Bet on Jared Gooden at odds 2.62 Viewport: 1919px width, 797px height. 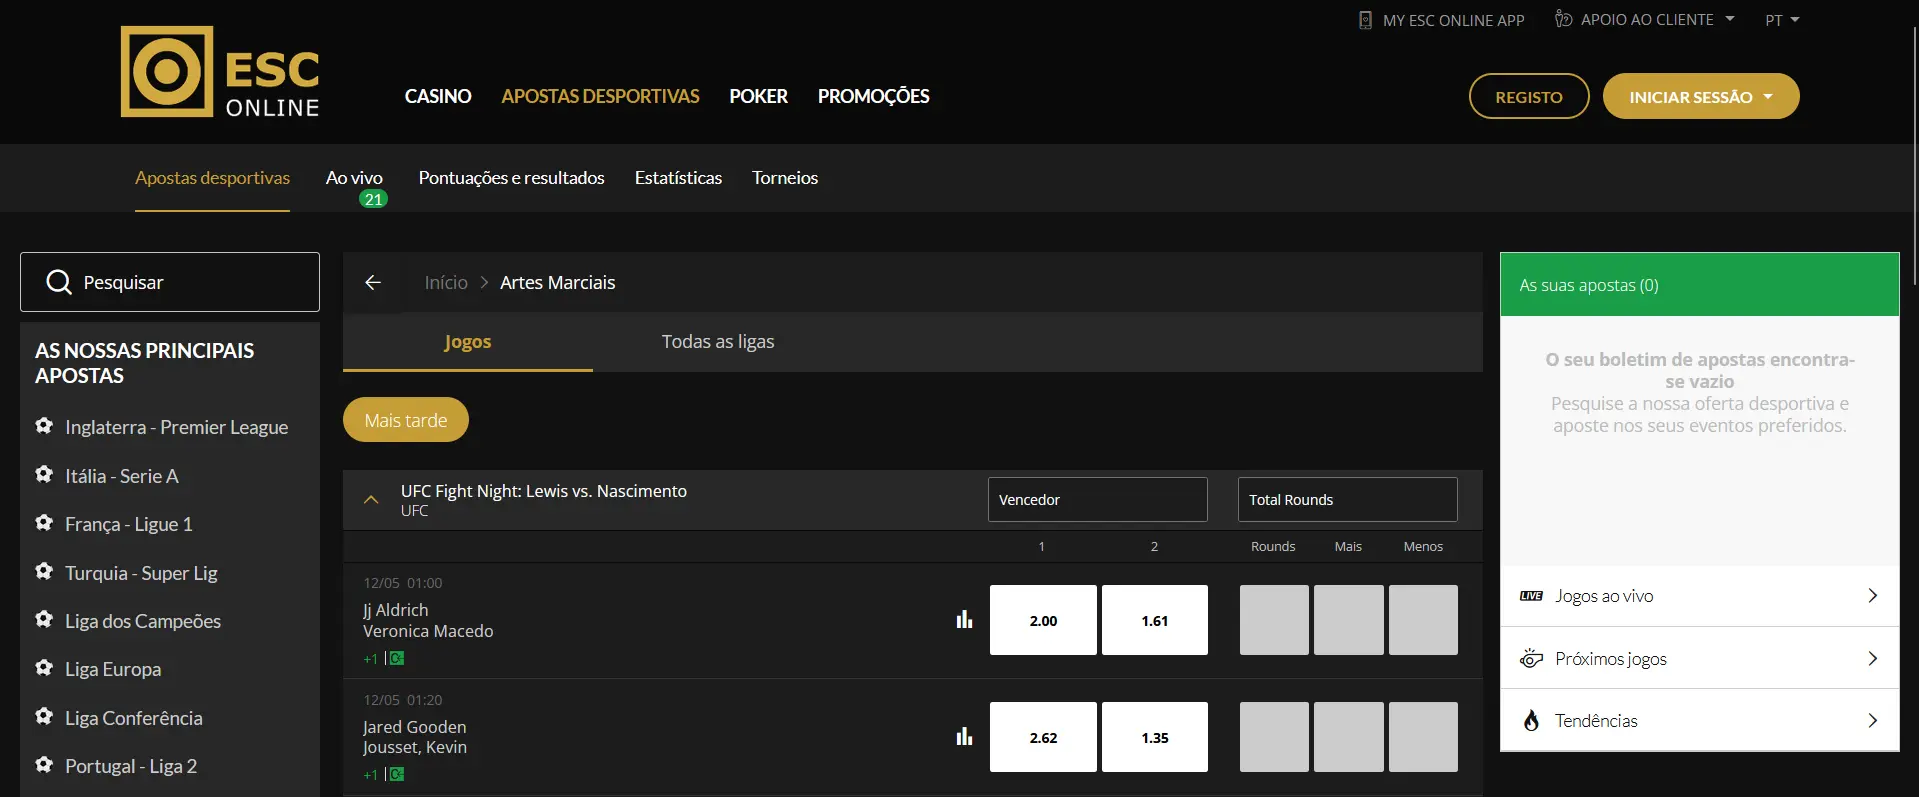point(1043,737)
